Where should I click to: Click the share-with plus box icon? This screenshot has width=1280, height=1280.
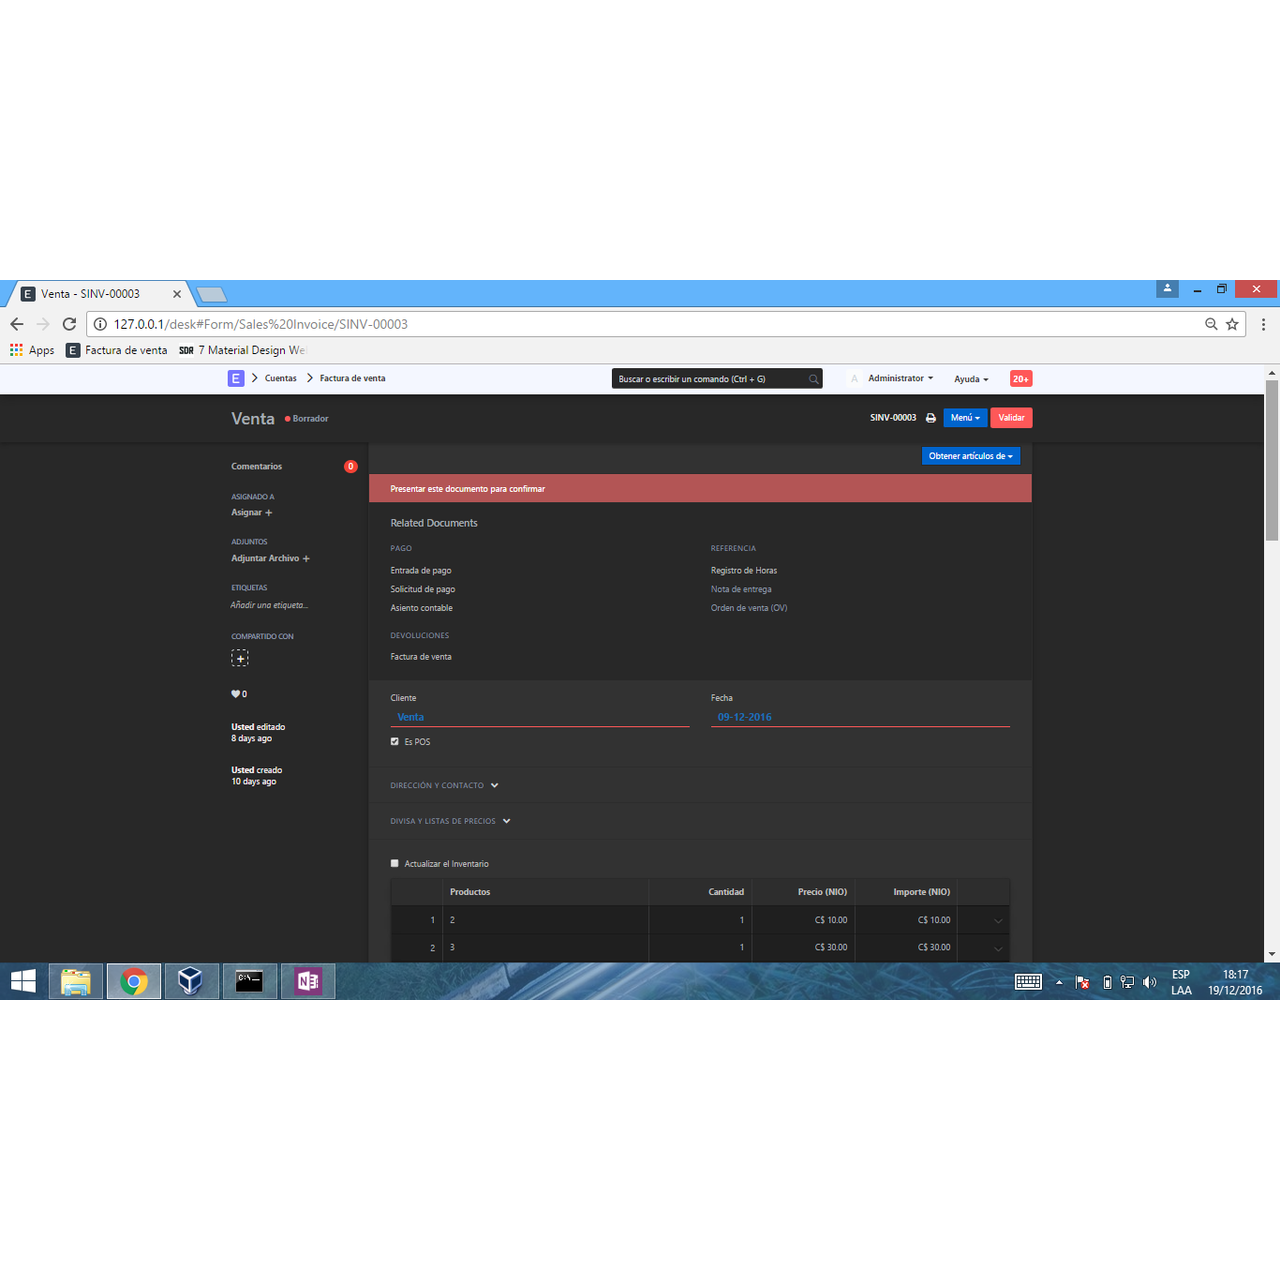coord(240,658)
